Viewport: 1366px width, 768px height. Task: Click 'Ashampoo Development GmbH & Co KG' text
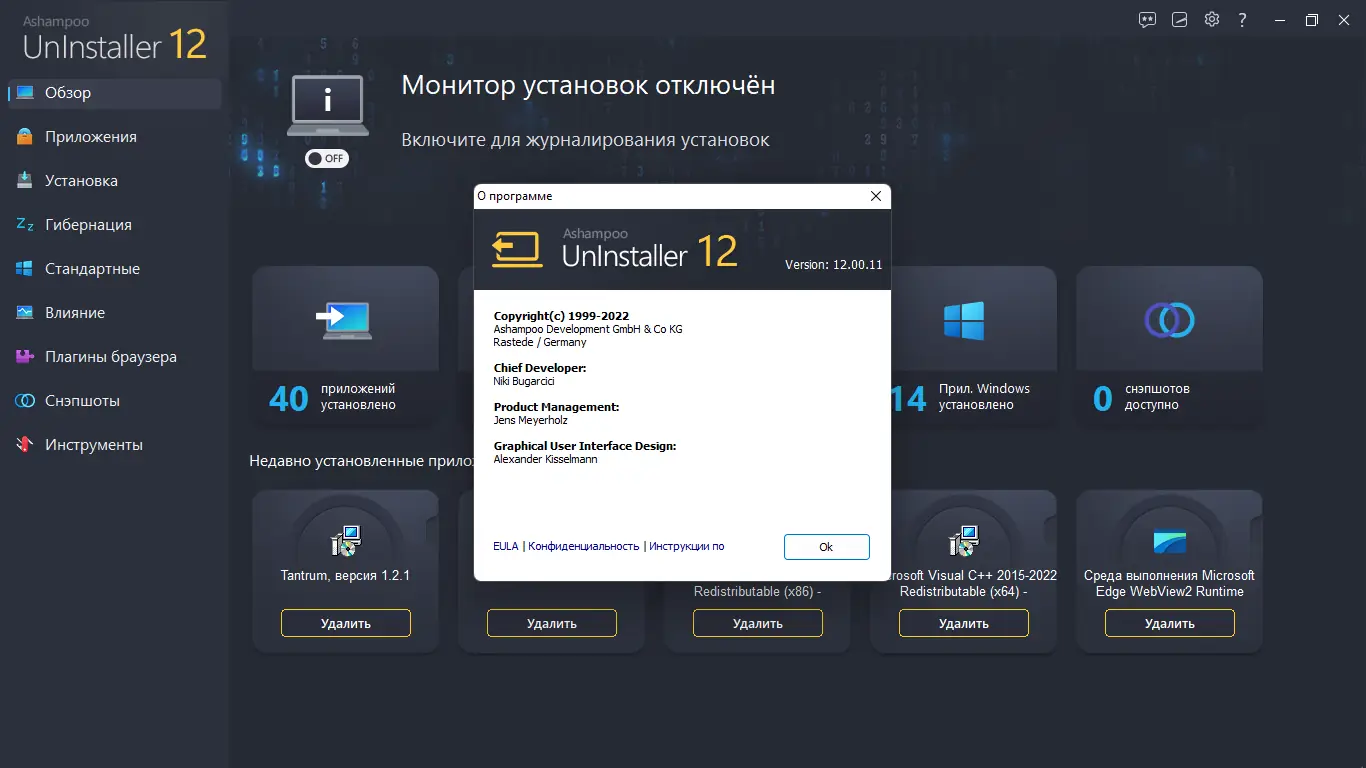(588, 329)
